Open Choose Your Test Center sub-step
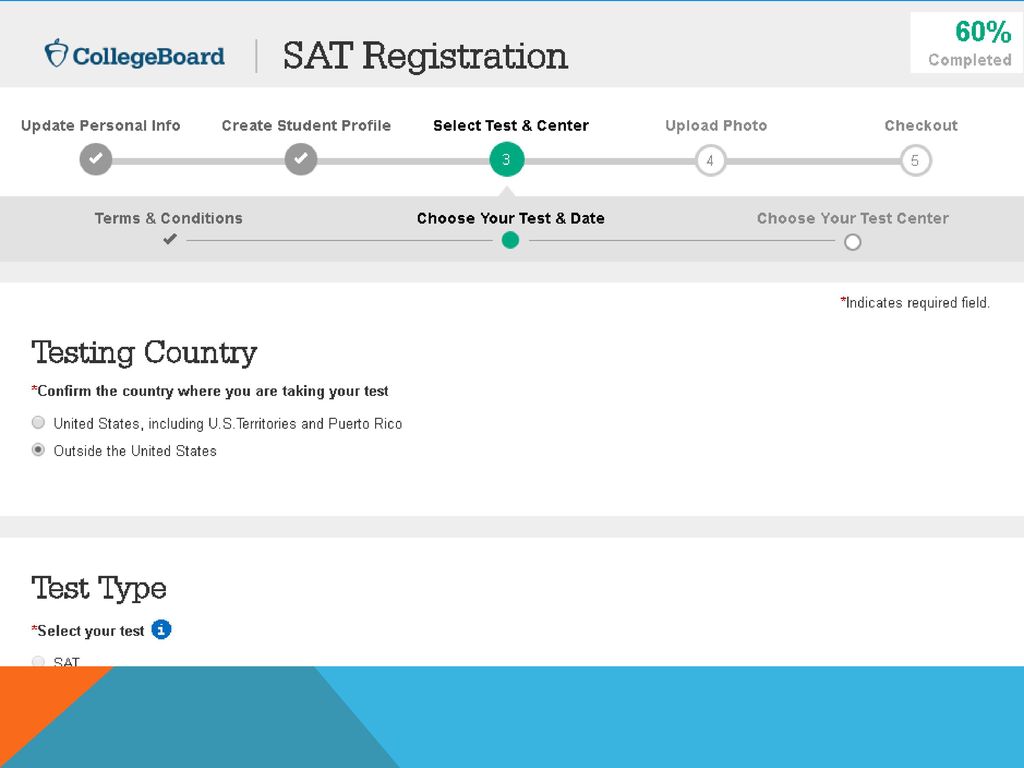The height and width of the screenshot is (768, 1024). (853, 218)
